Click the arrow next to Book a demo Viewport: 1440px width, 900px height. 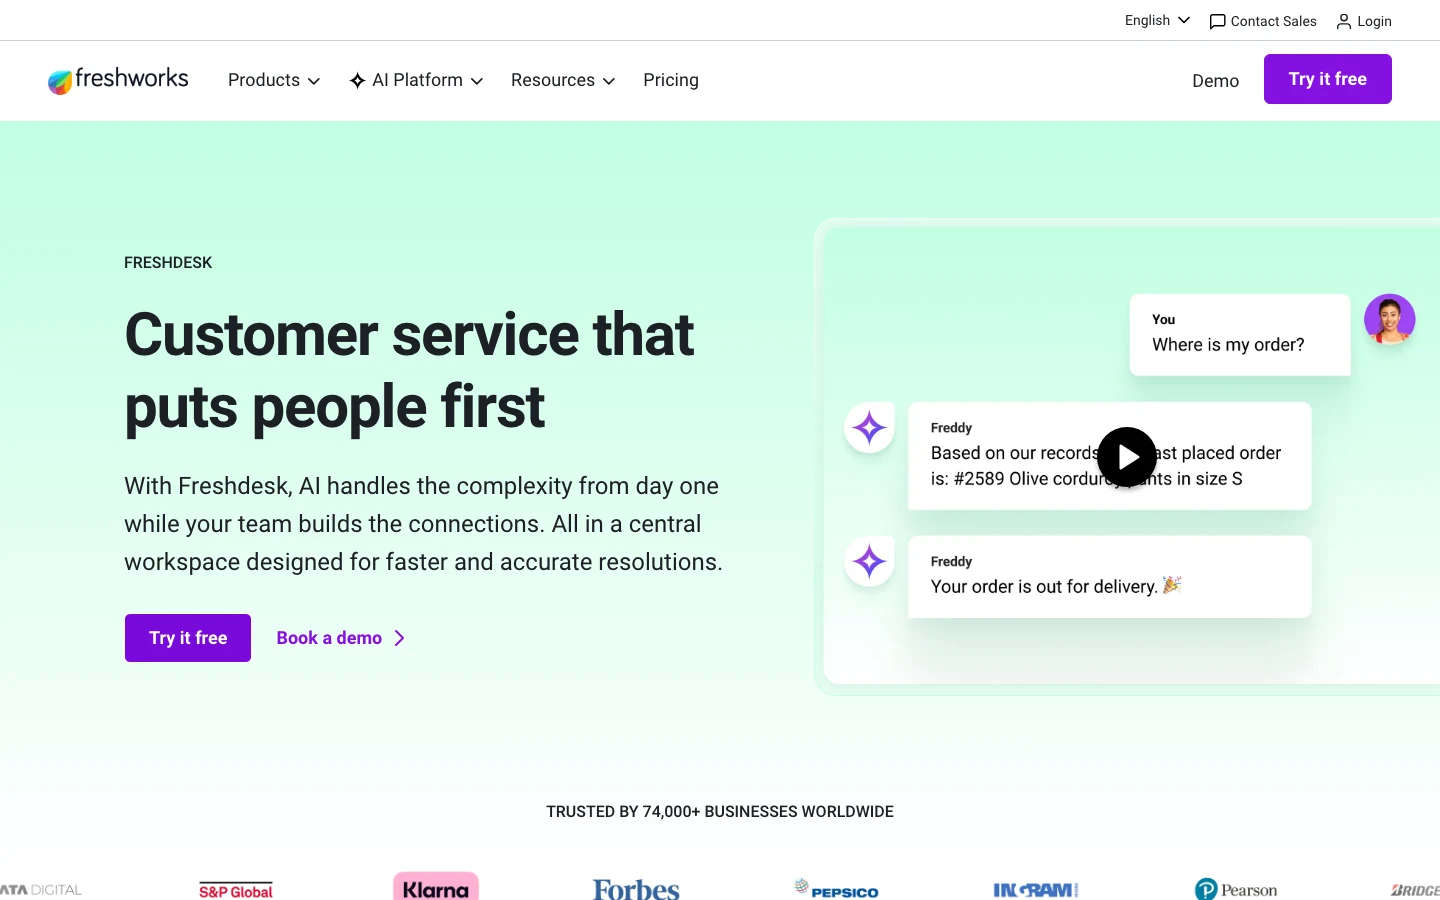[399, 638]
